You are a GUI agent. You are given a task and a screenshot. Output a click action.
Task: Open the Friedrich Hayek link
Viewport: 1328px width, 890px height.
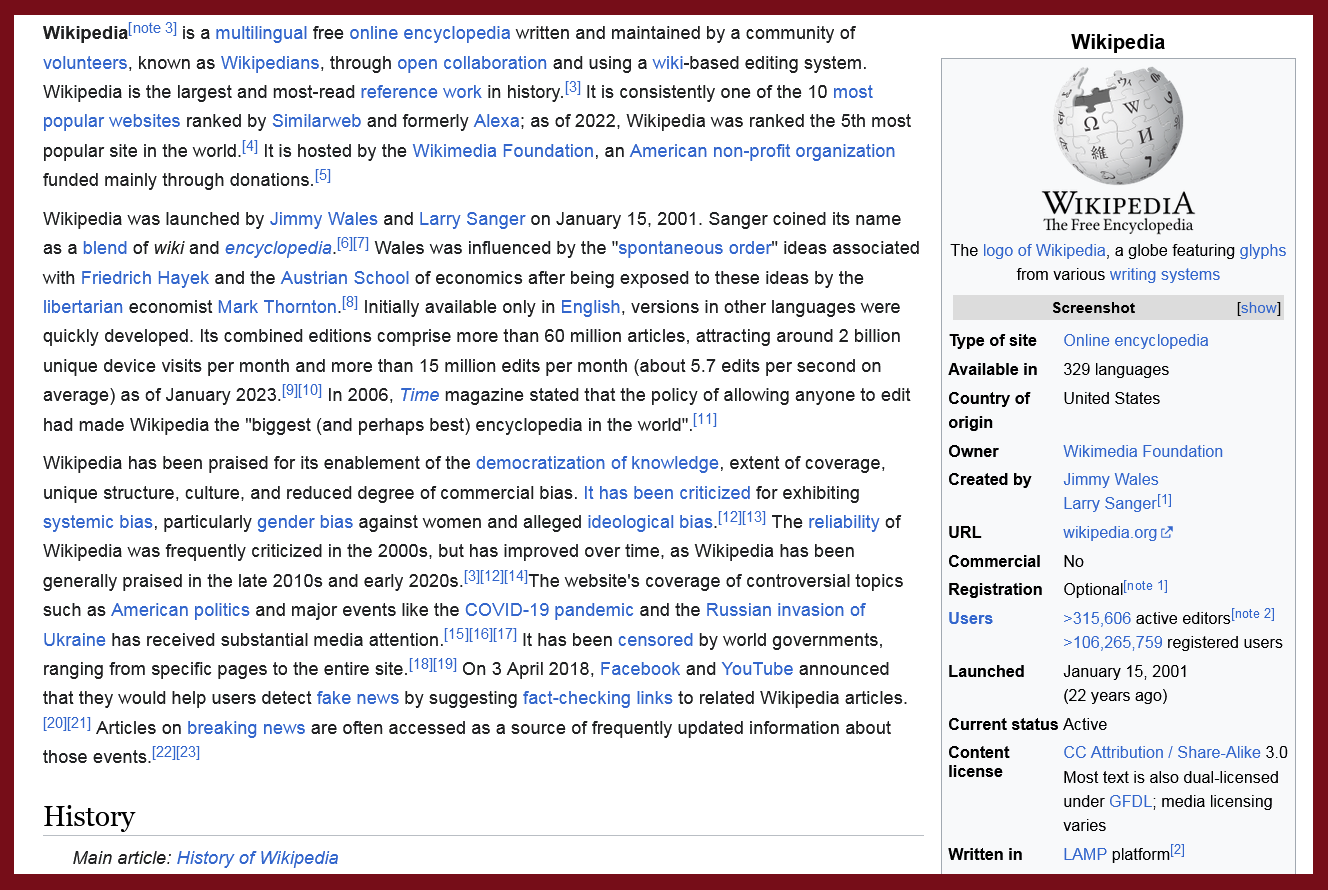pyautogui.click(x=145, y=278)
